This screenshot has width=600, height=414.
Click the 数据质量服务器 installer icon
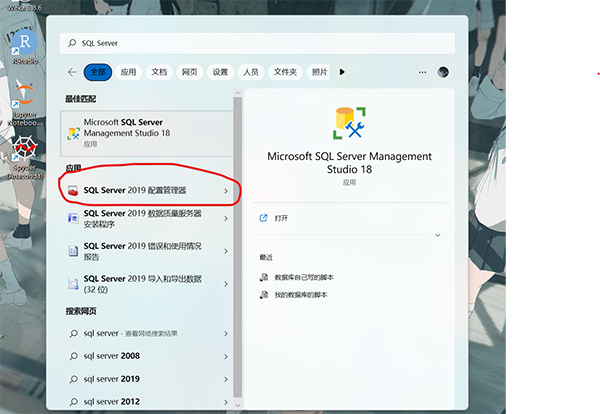pos(73,218)
